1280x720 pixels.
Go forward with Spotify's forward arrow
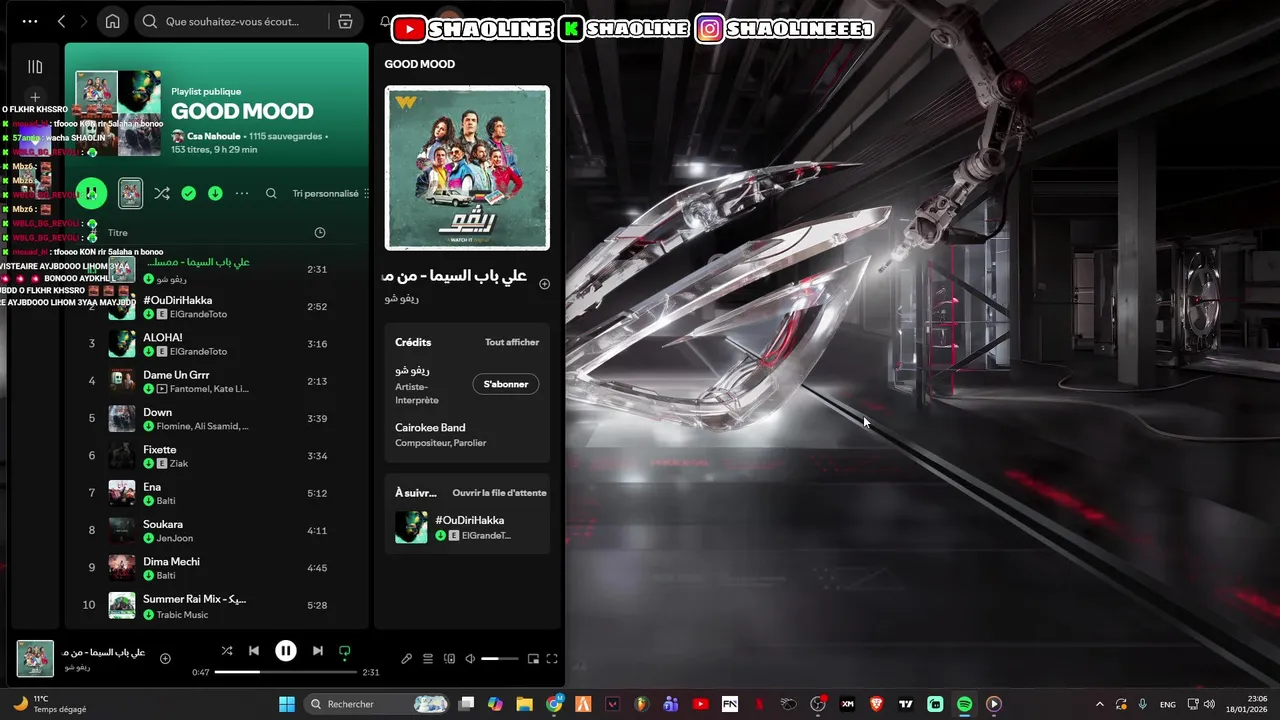pos(84,21)
